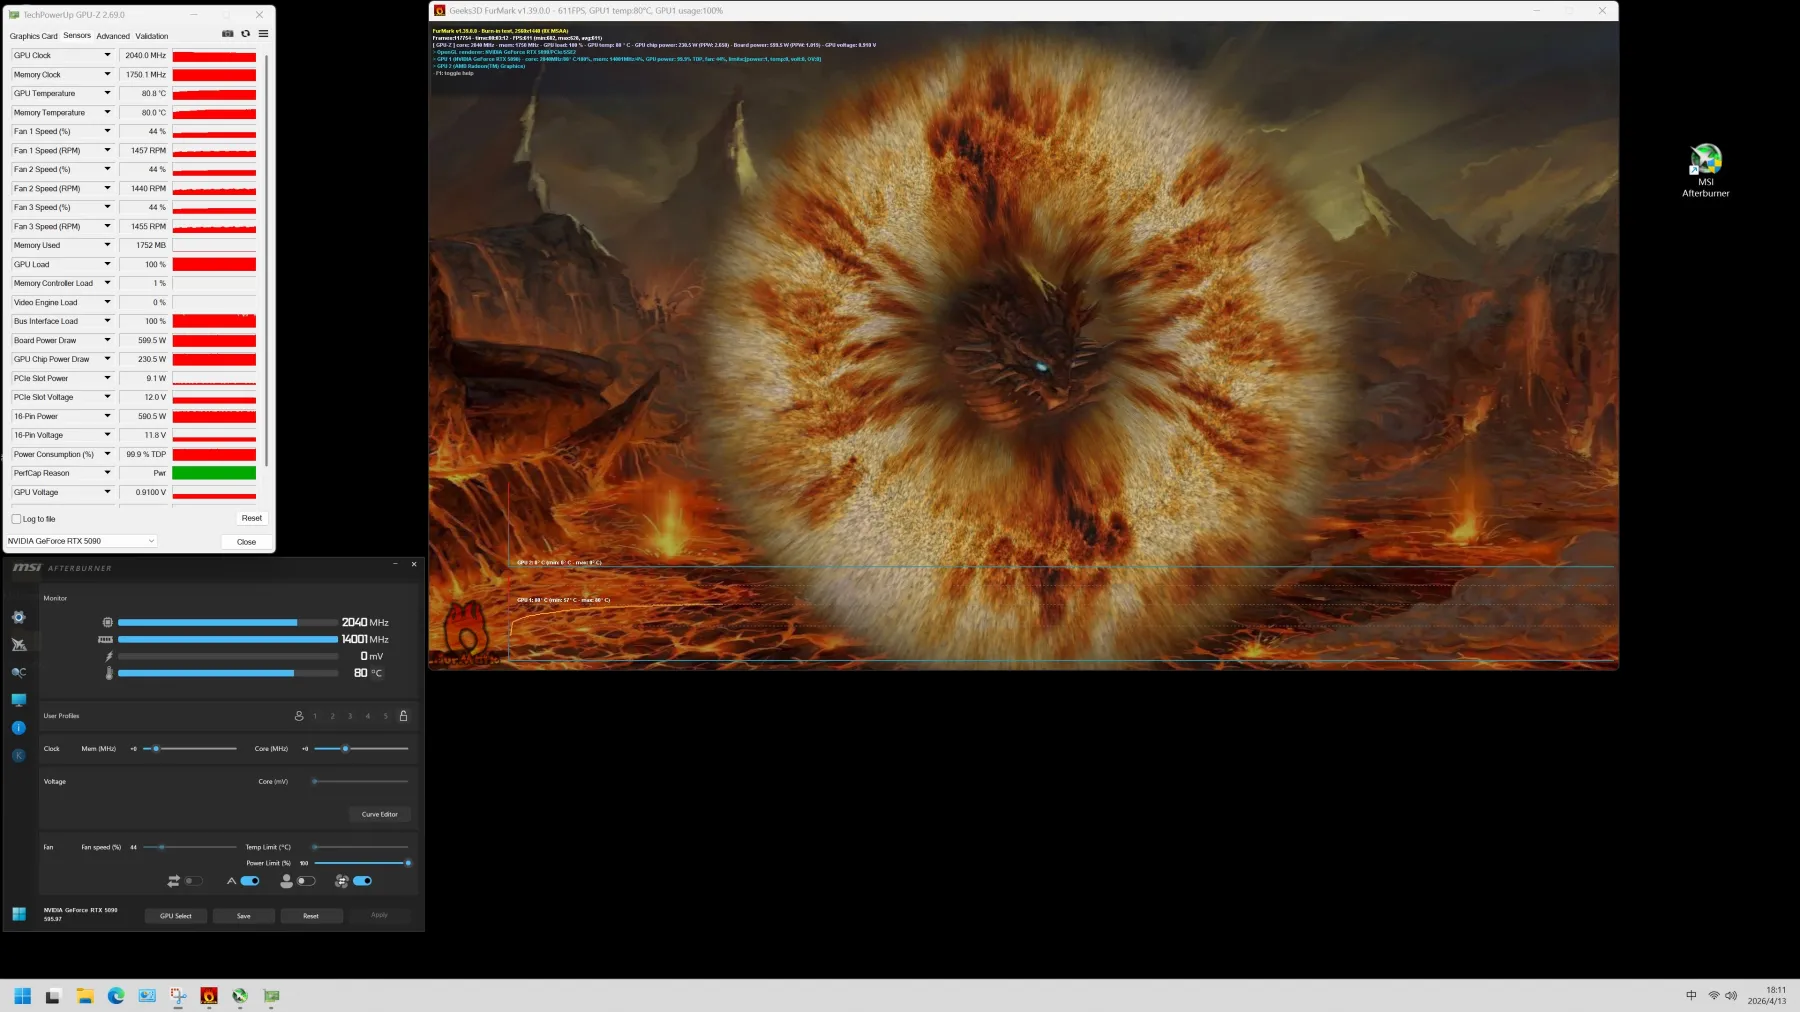Select user profile slot 3
This screenshot has height=1012, width=1800.
coord(350,716)
